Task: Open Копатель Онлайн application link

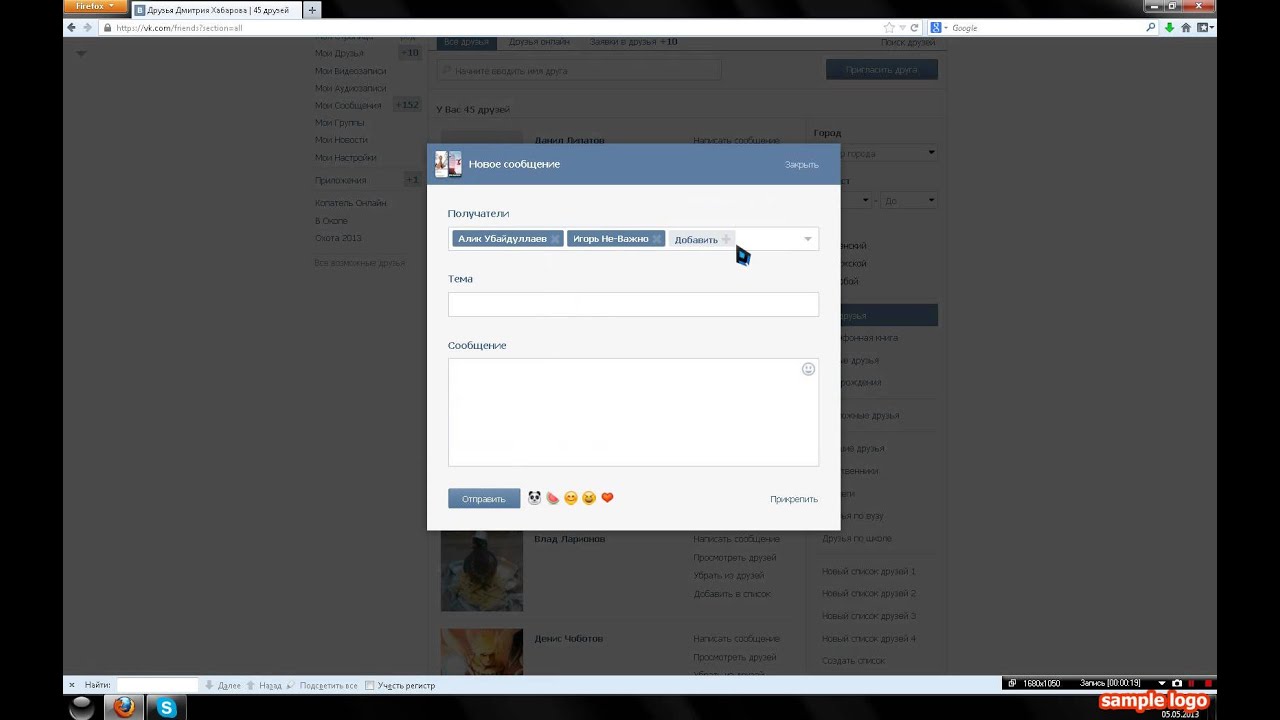Action: click(350, 203)
